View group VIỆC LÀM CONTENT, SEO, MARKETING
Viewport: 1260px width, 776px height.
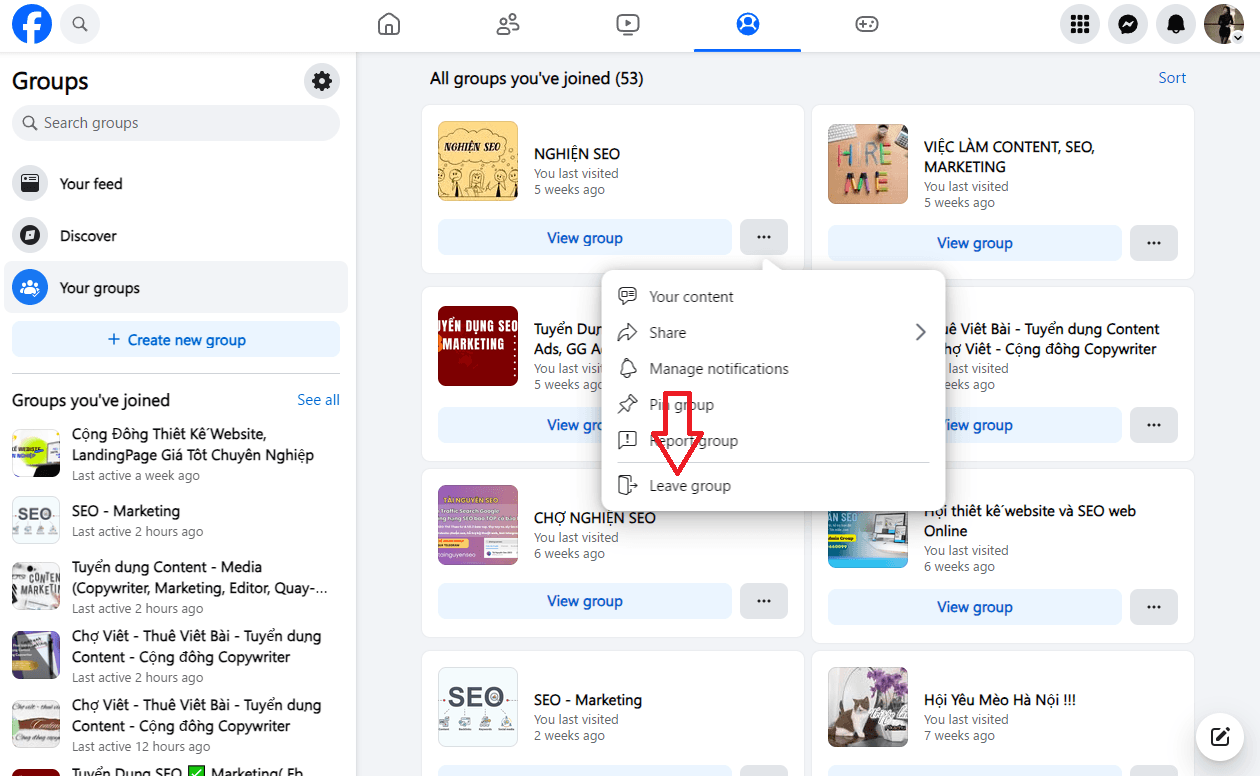pyautogui.click(x=975, y=243)
